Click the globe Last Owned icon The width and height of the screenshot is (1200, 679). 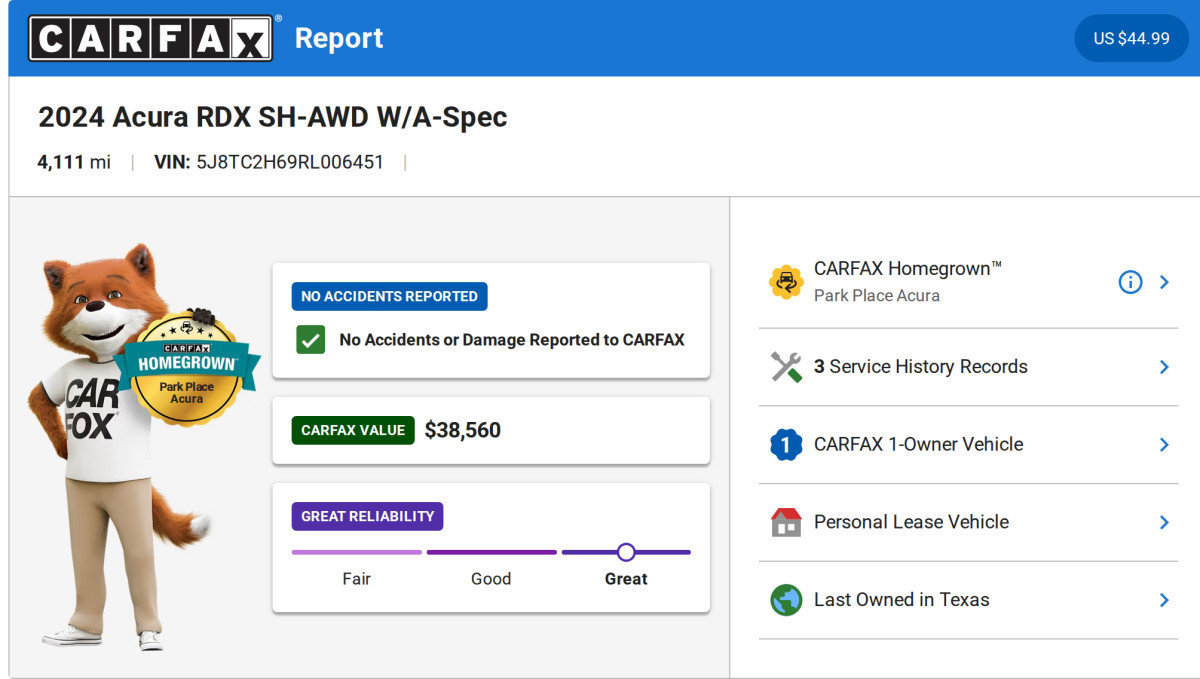(786, 600)
